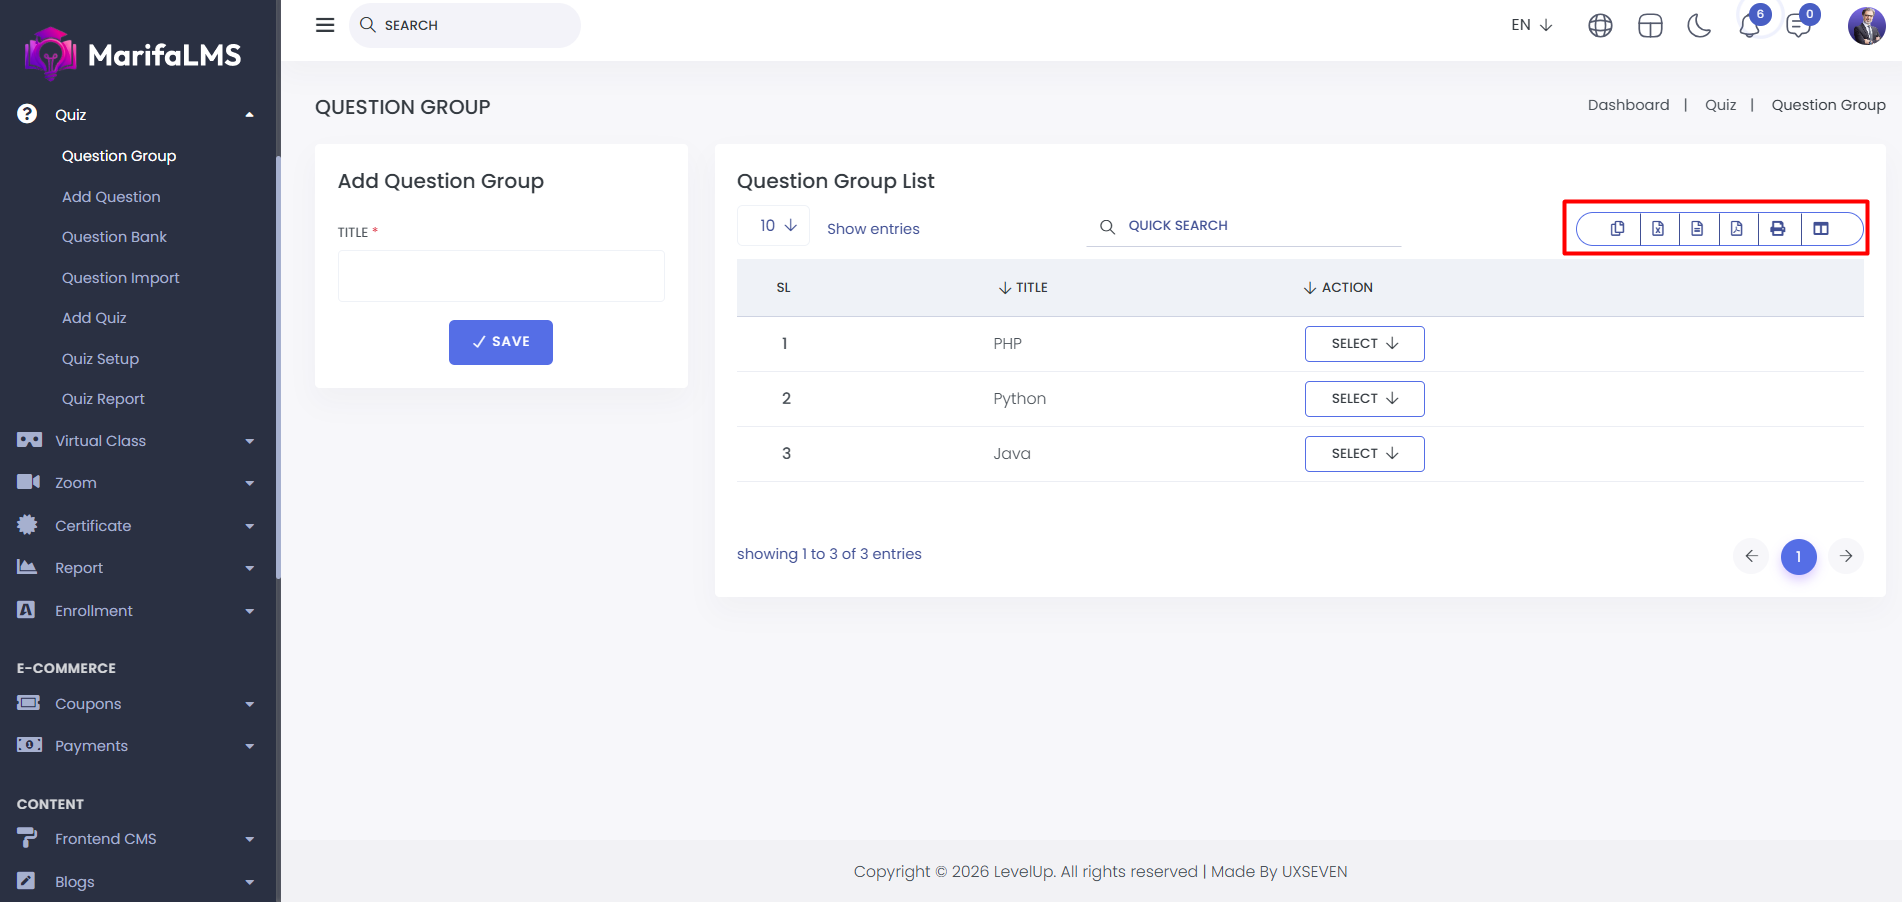
Task: Open the column visibility icon
Action: tap(1821, 229)
